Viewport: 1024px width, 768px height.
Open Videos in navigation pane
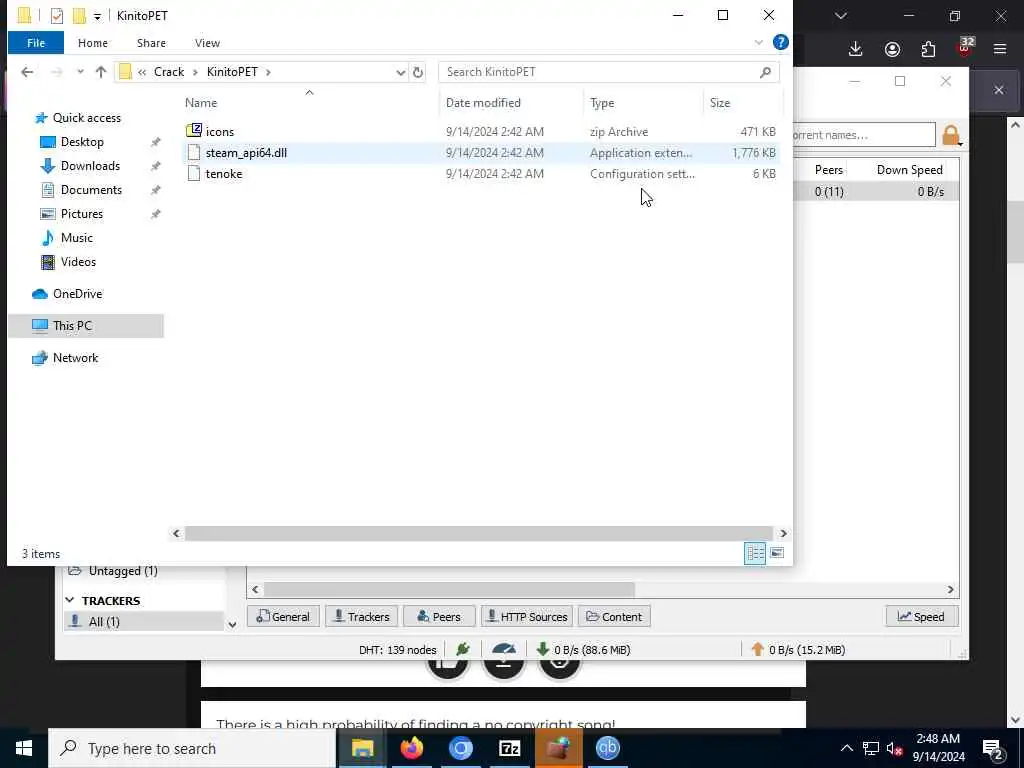tap(78, 262)
